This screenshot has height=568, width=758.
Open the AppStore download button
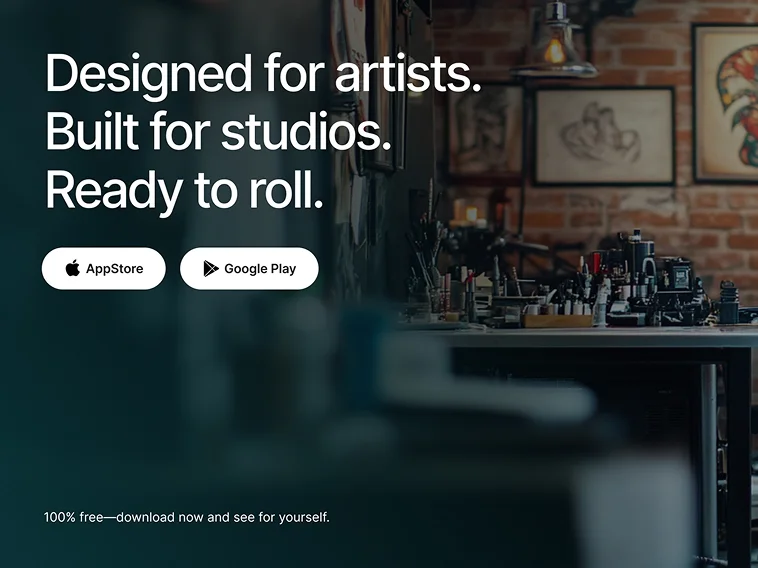103,268
